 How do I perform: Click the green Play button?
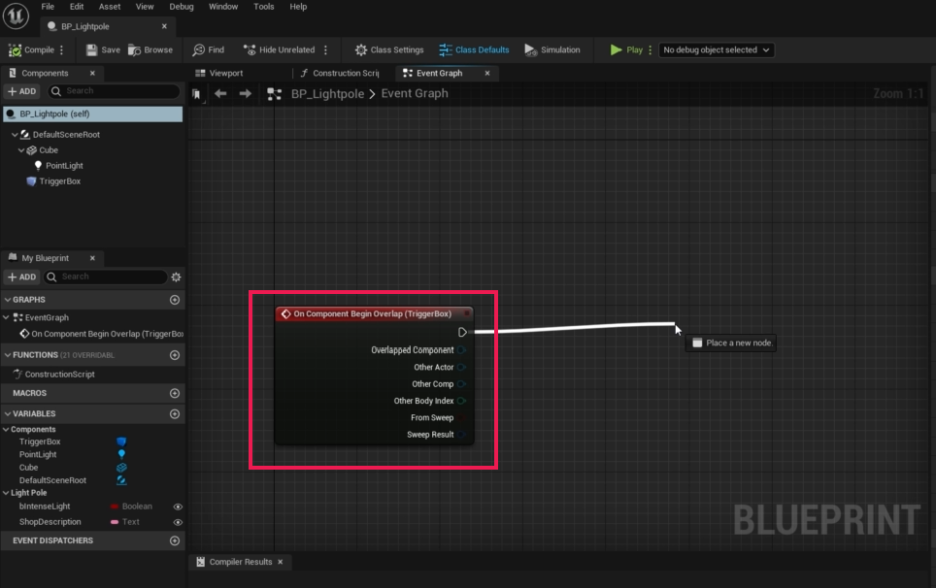tap(626, 50)
